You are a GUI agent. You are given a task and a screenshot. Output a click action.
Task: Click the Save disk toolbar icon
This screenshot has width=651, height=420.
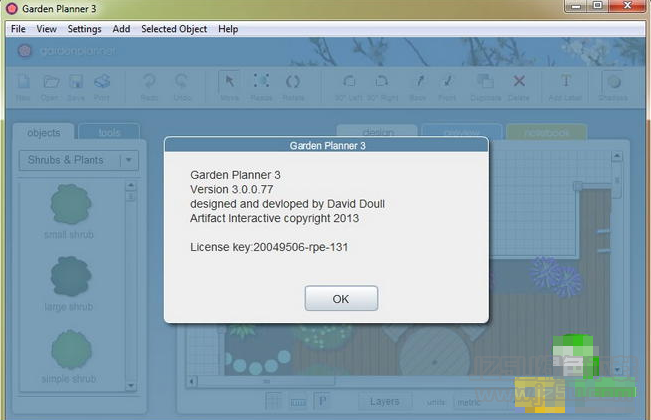(x=76, y=82)
